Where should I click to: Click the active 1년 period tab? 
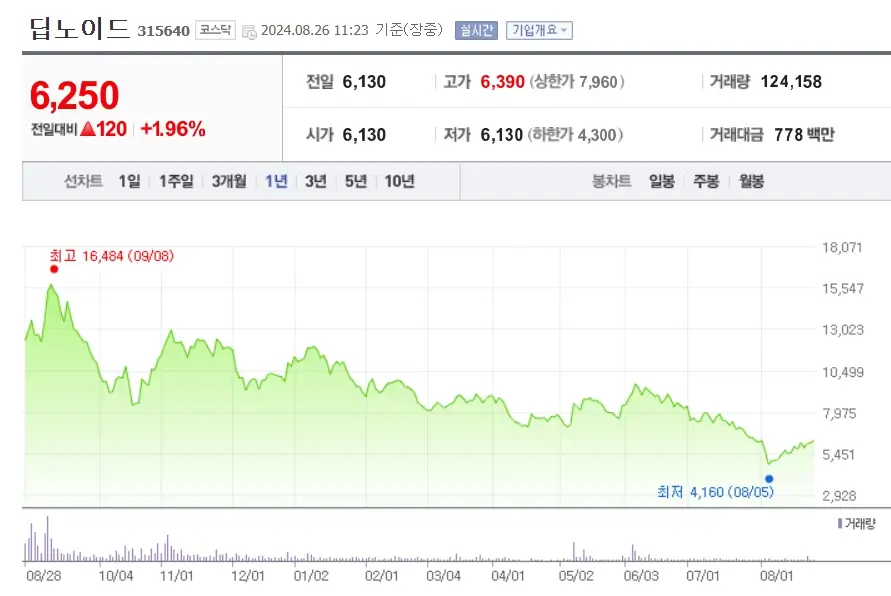point(275,181)
